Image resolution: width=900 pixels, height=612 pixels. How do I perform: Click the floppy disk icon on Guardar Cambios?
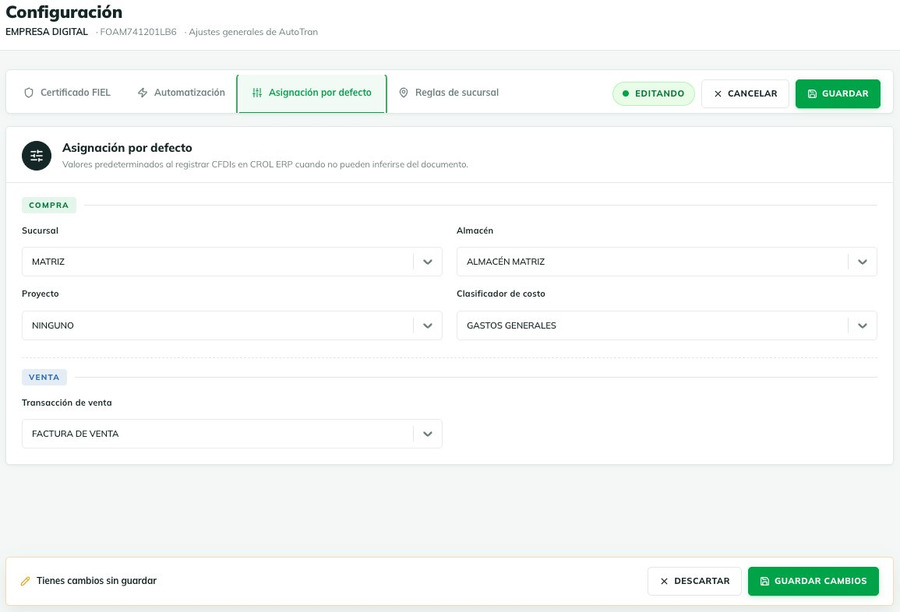coord(765,581)
